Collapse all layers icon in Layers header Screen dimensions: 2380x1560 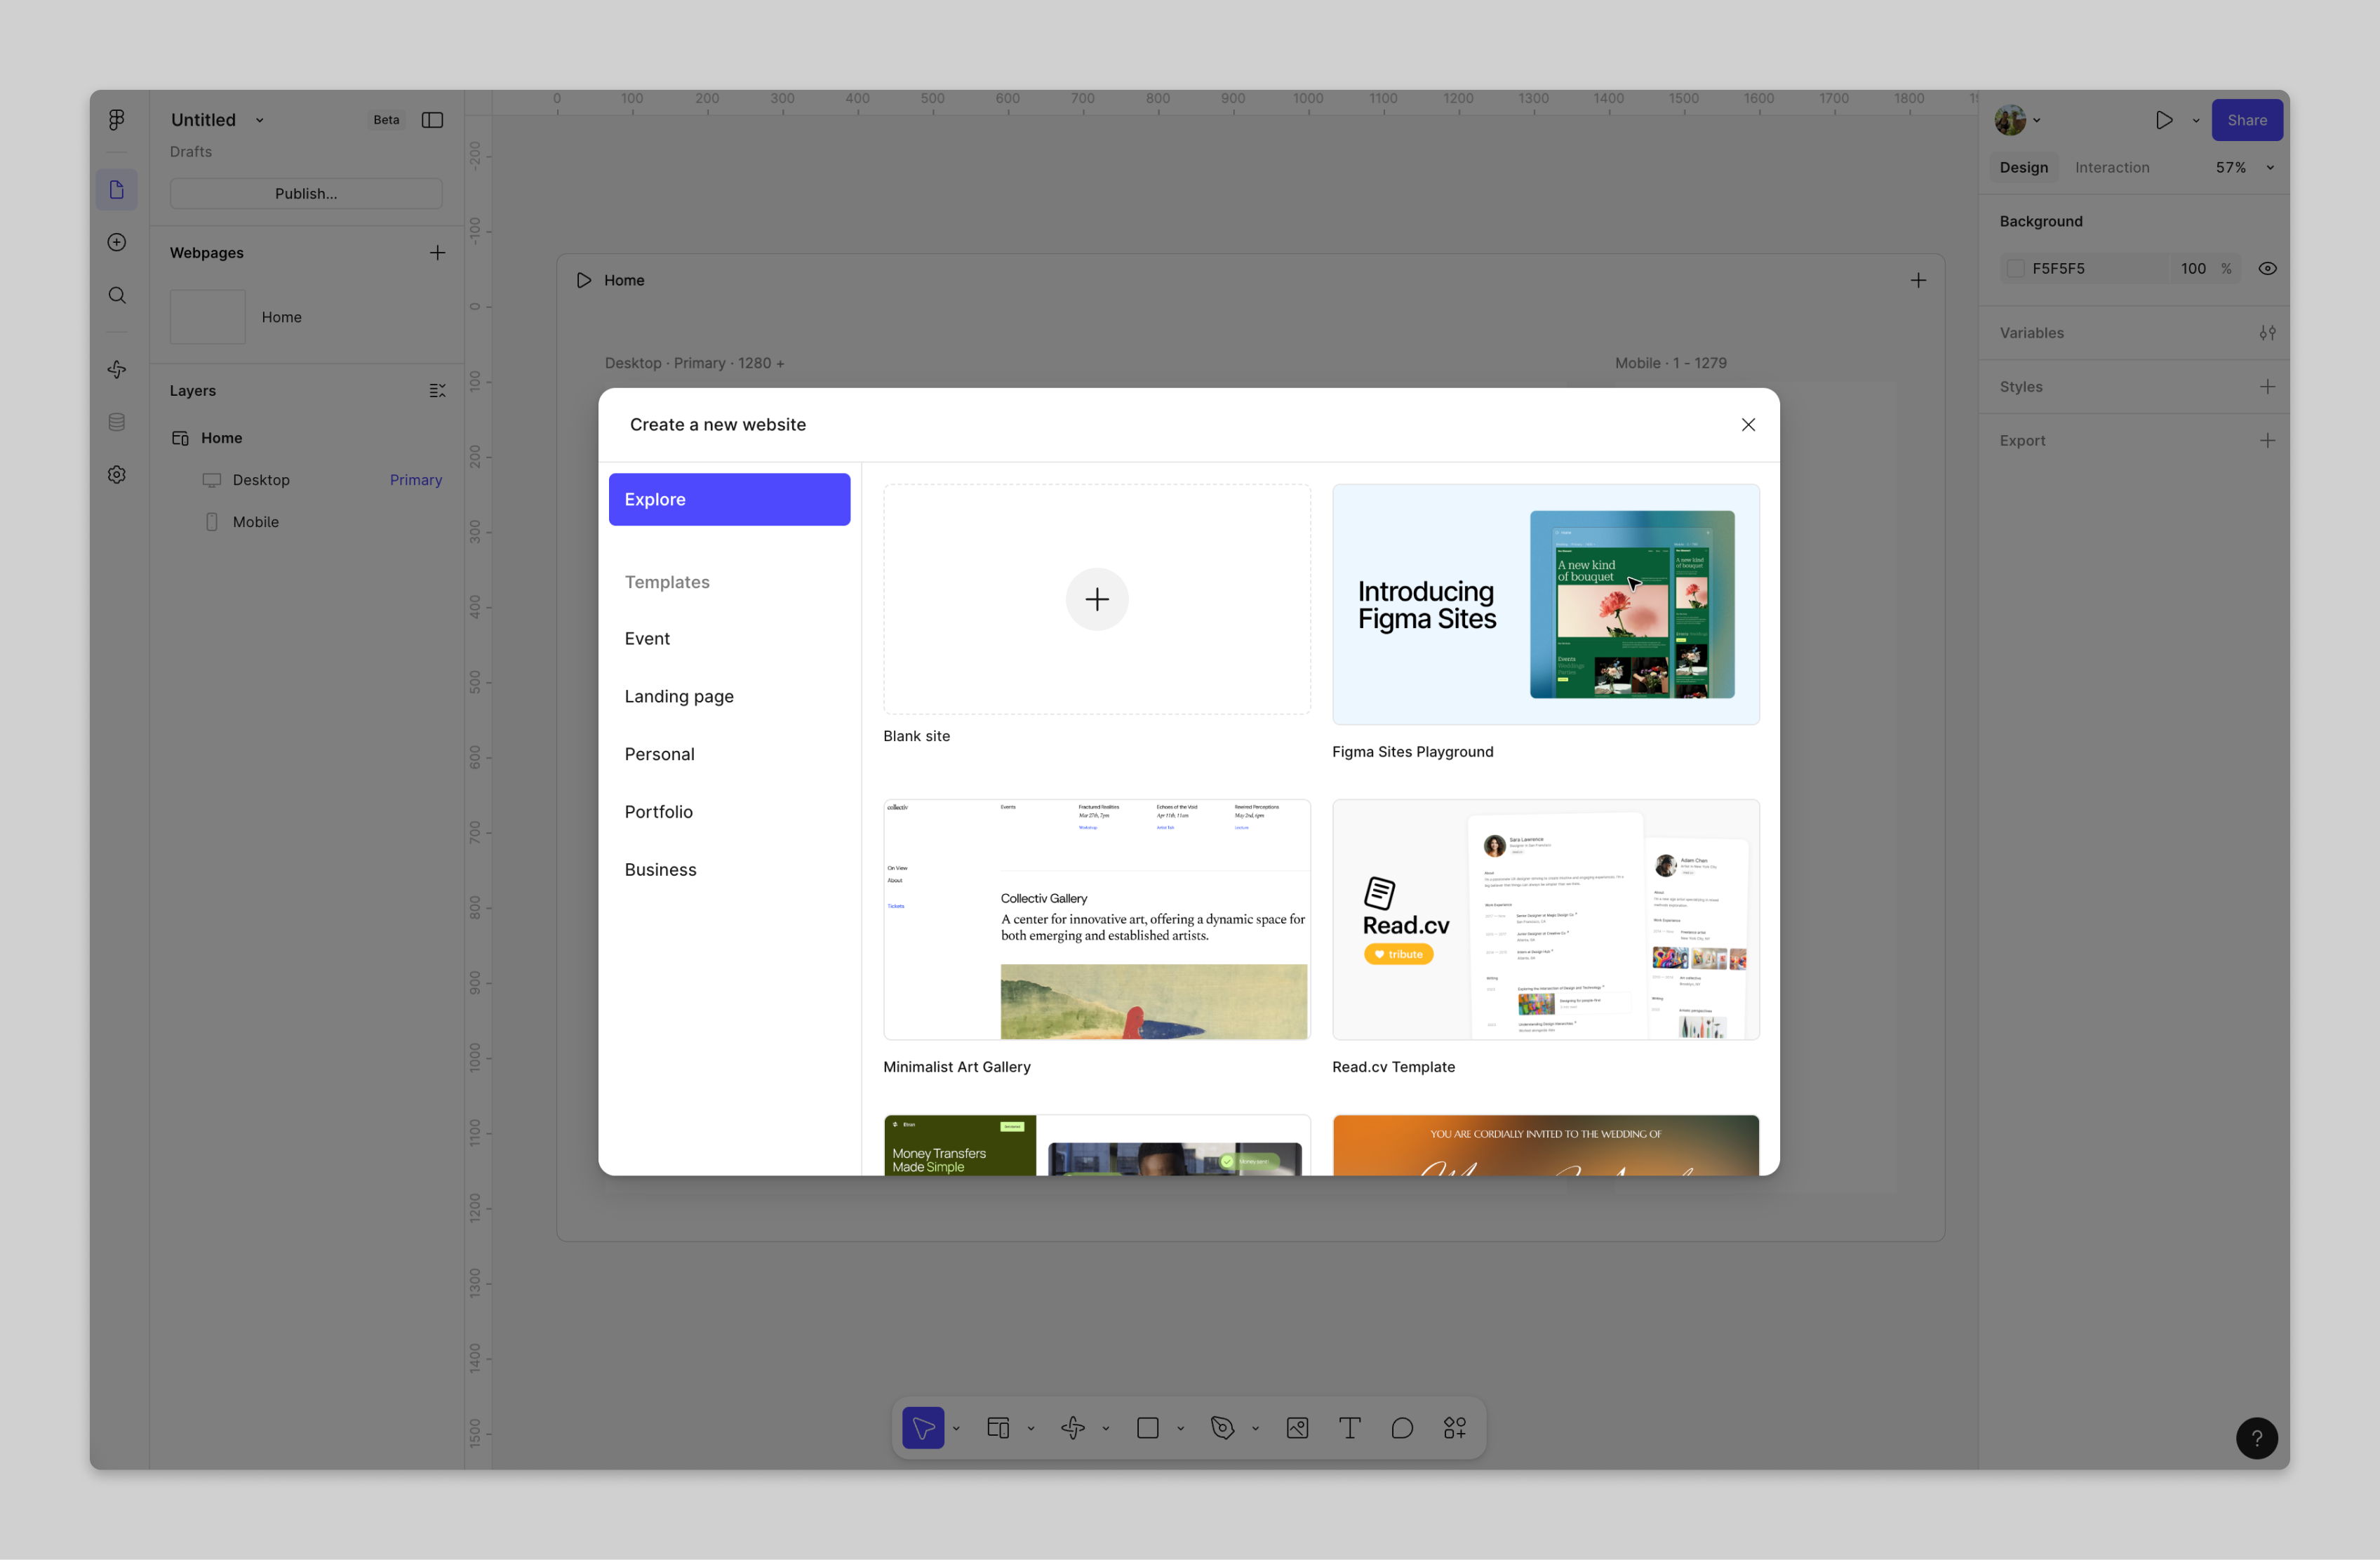click(x=437, y=390)
